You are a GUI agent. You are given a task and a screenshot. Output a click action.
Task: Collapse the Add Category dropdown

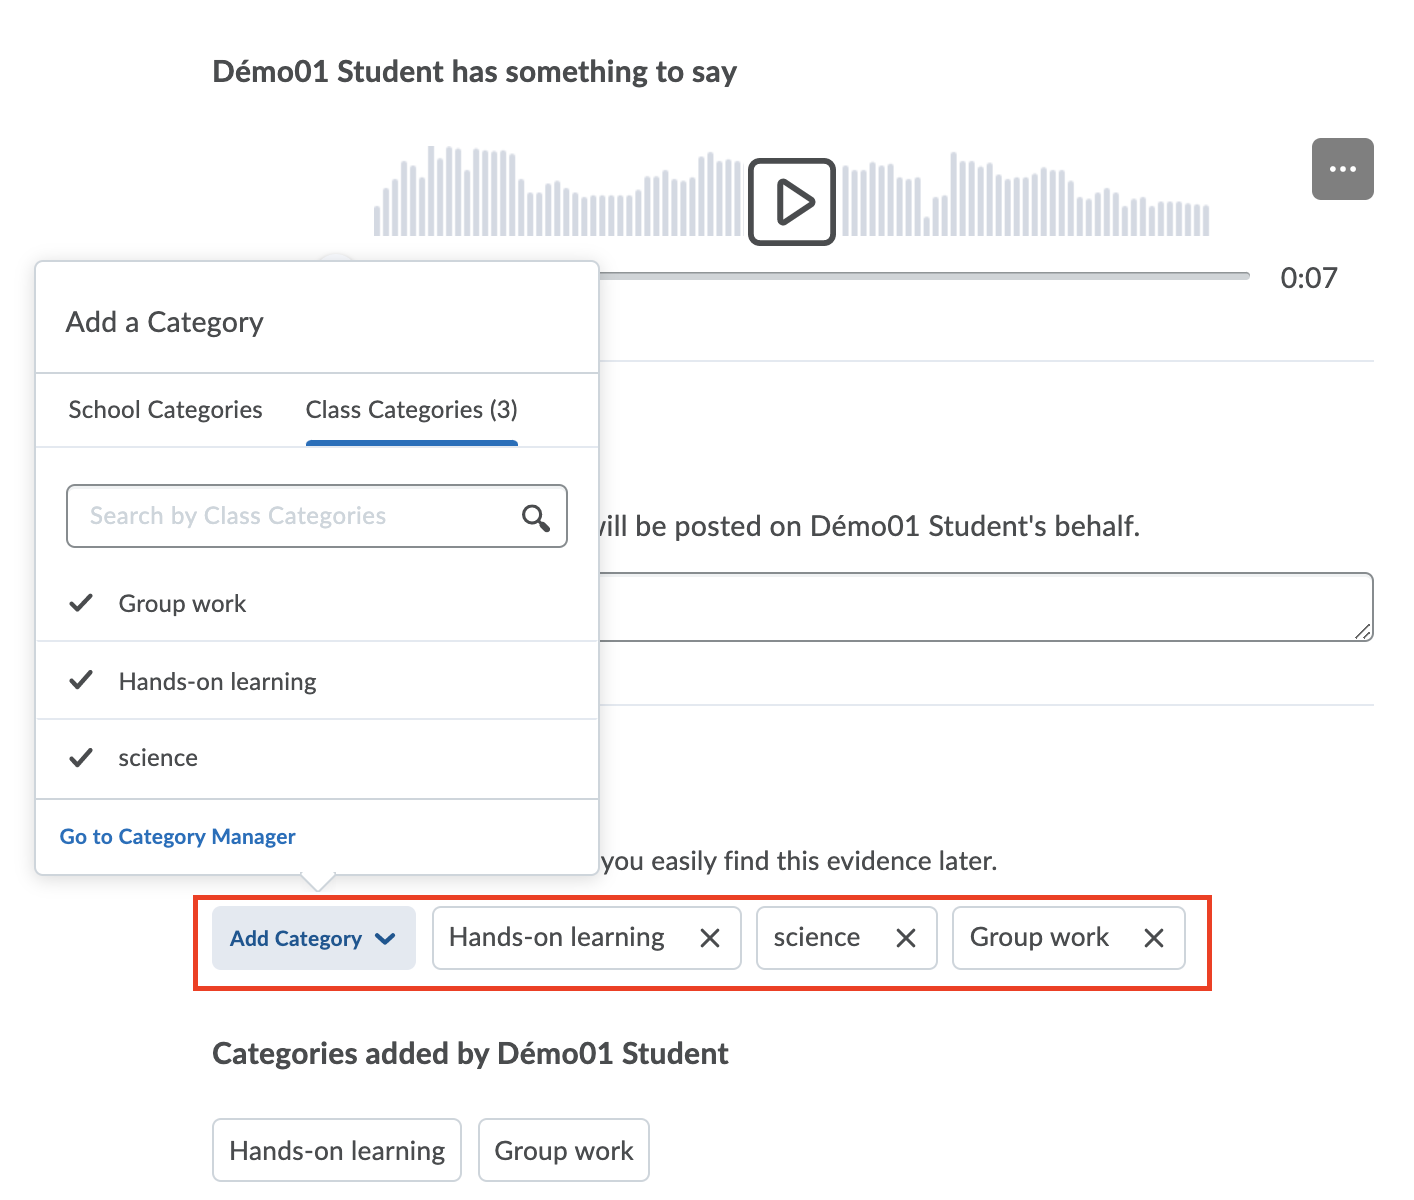tap(313, 938)
